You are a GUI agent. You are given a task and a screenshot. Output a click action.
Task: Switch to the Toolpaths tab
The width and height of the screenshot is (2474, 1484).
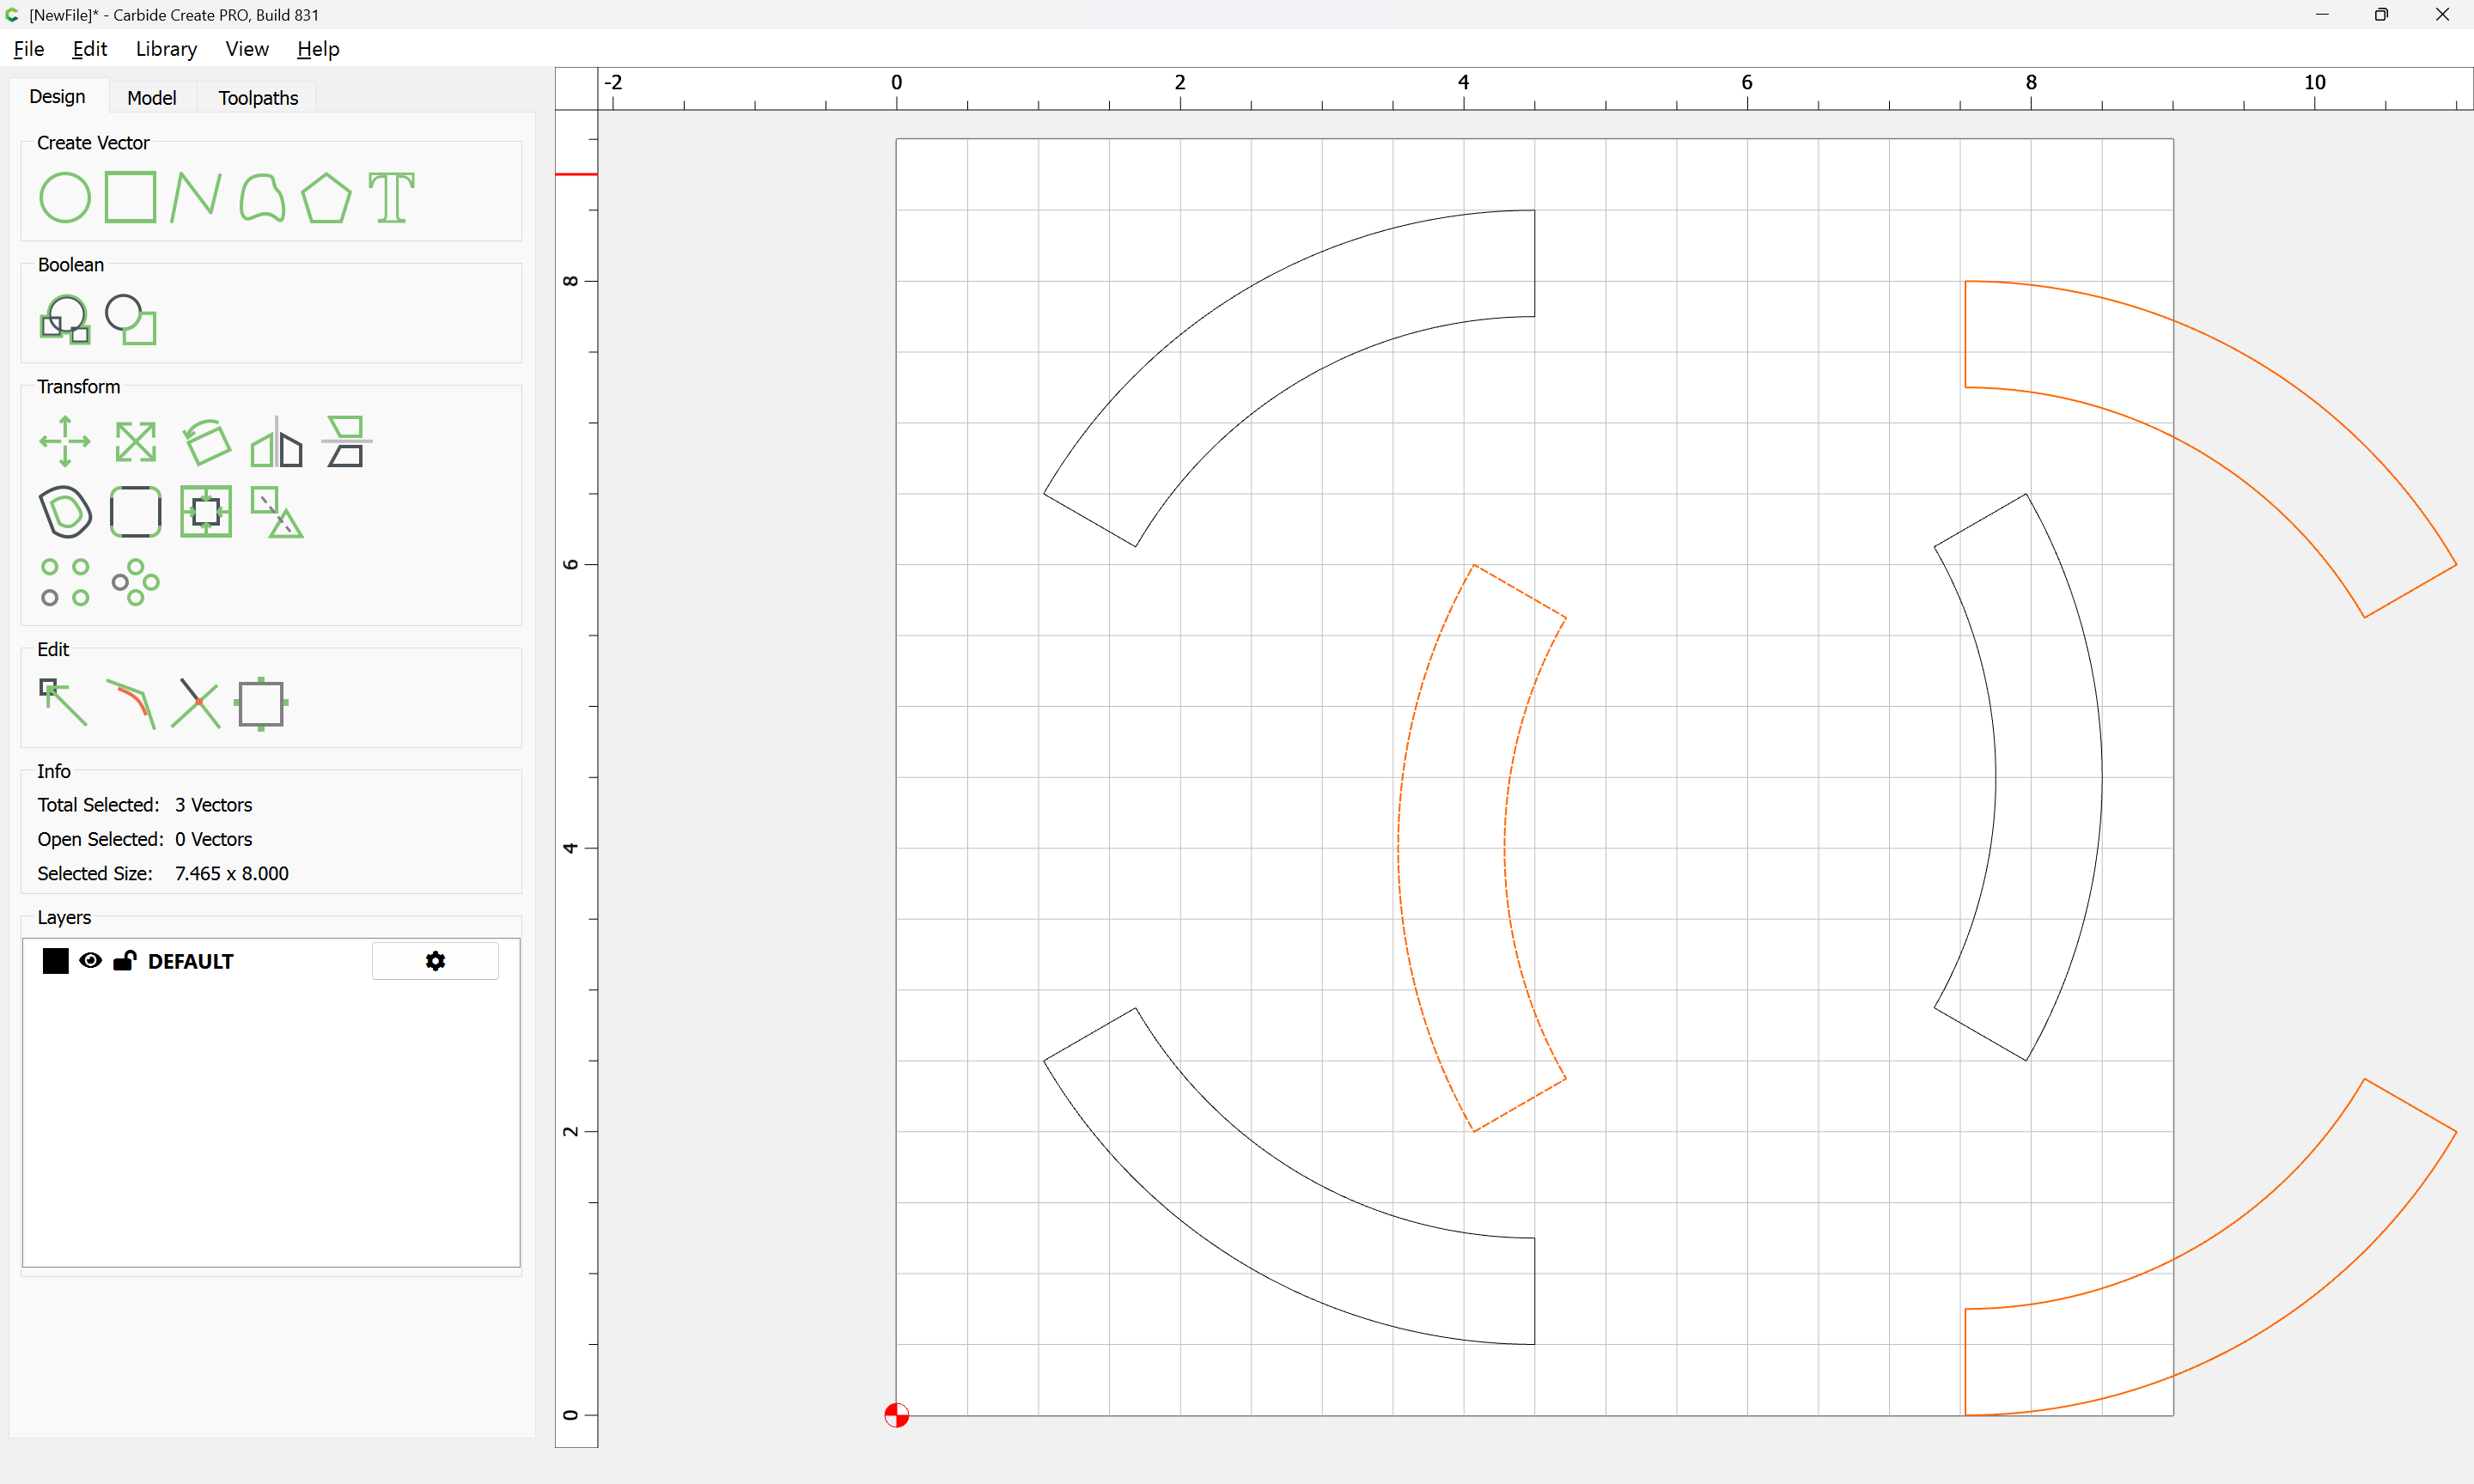258,98
